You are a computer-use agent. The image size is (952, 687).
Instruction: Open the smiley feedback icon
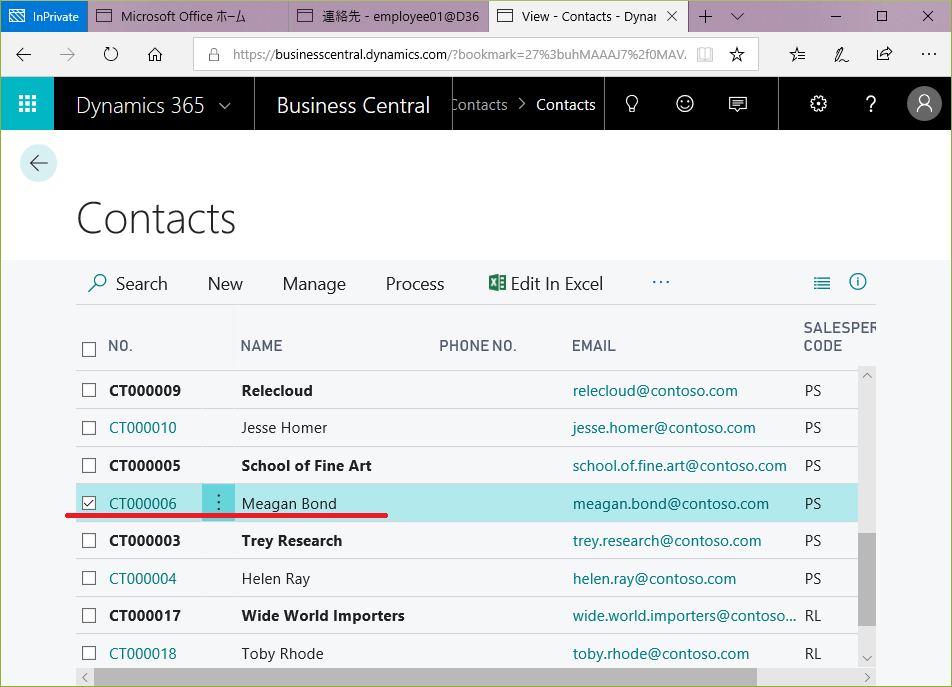684,104
